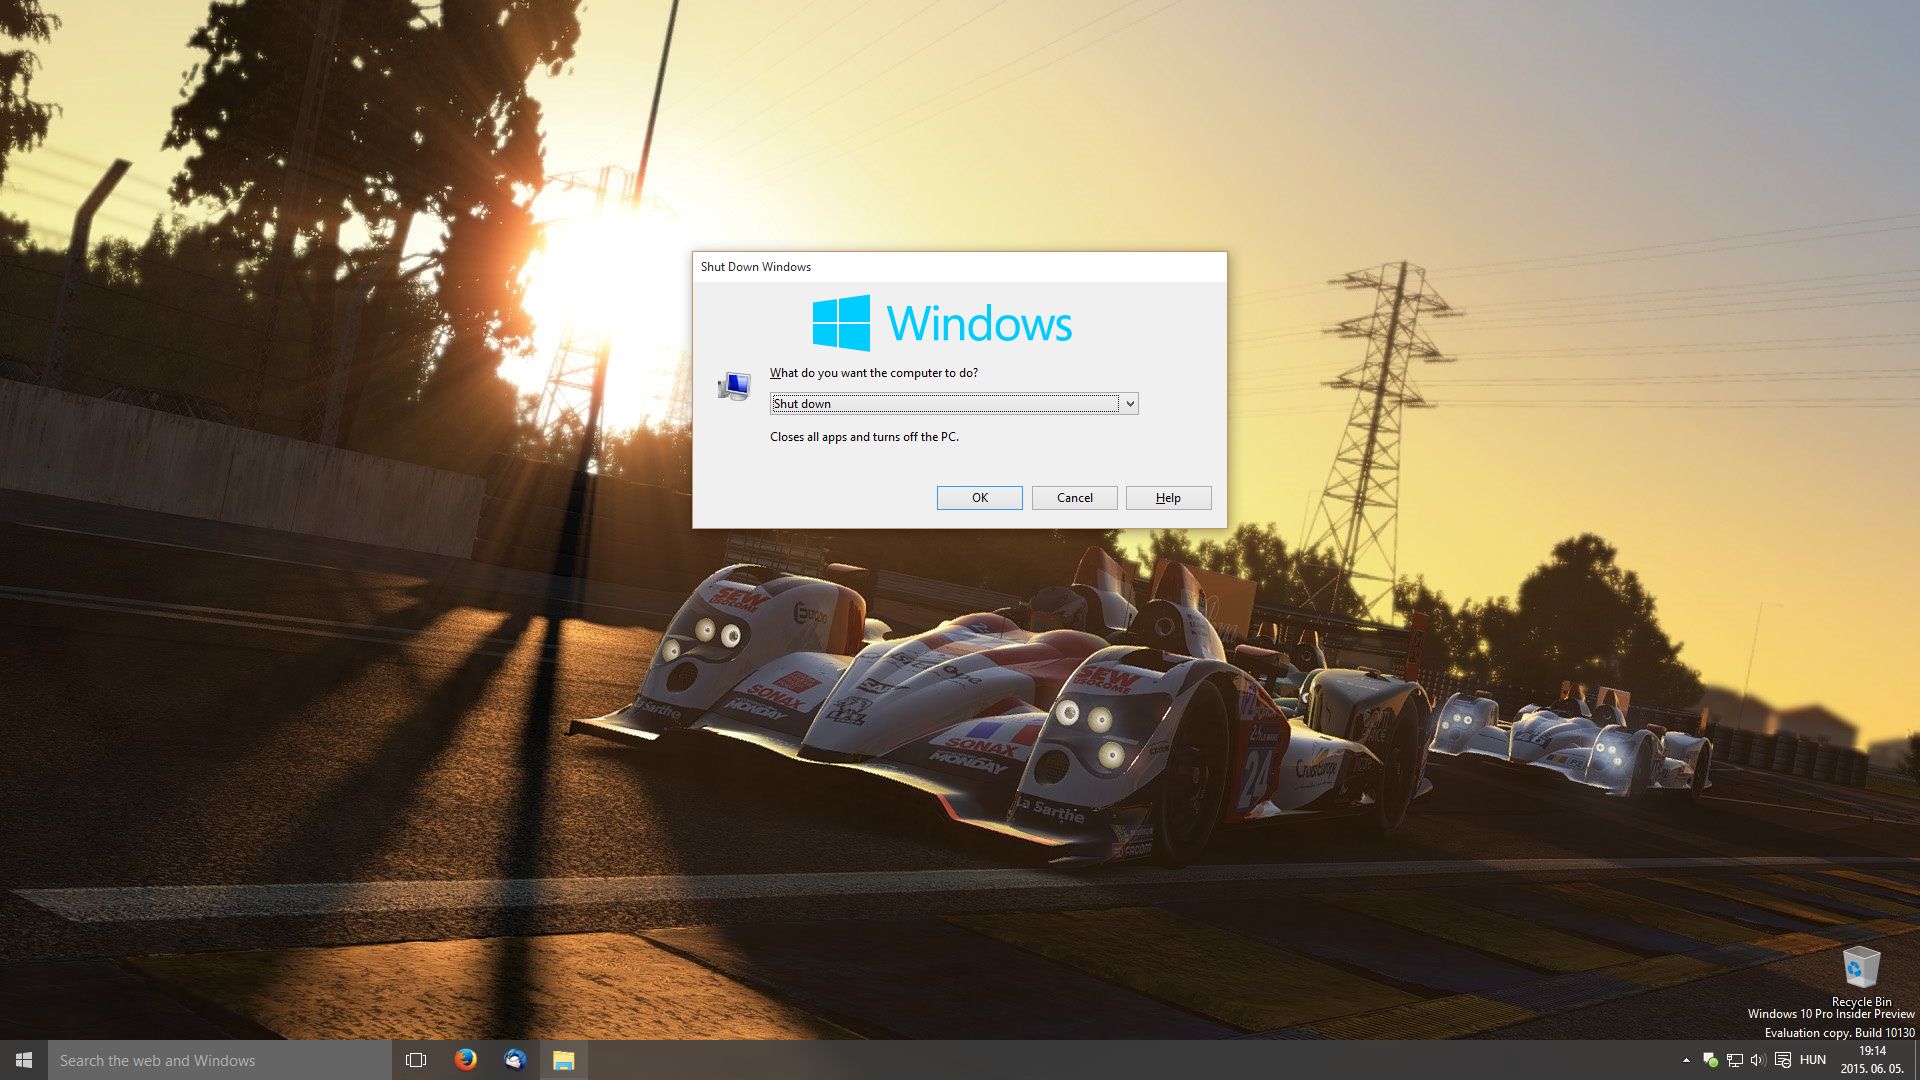Click the show desktop strip beside the clock
This screenshot has width=1920, height=1080.
pyautogui.click(x=1916, y=1060)
